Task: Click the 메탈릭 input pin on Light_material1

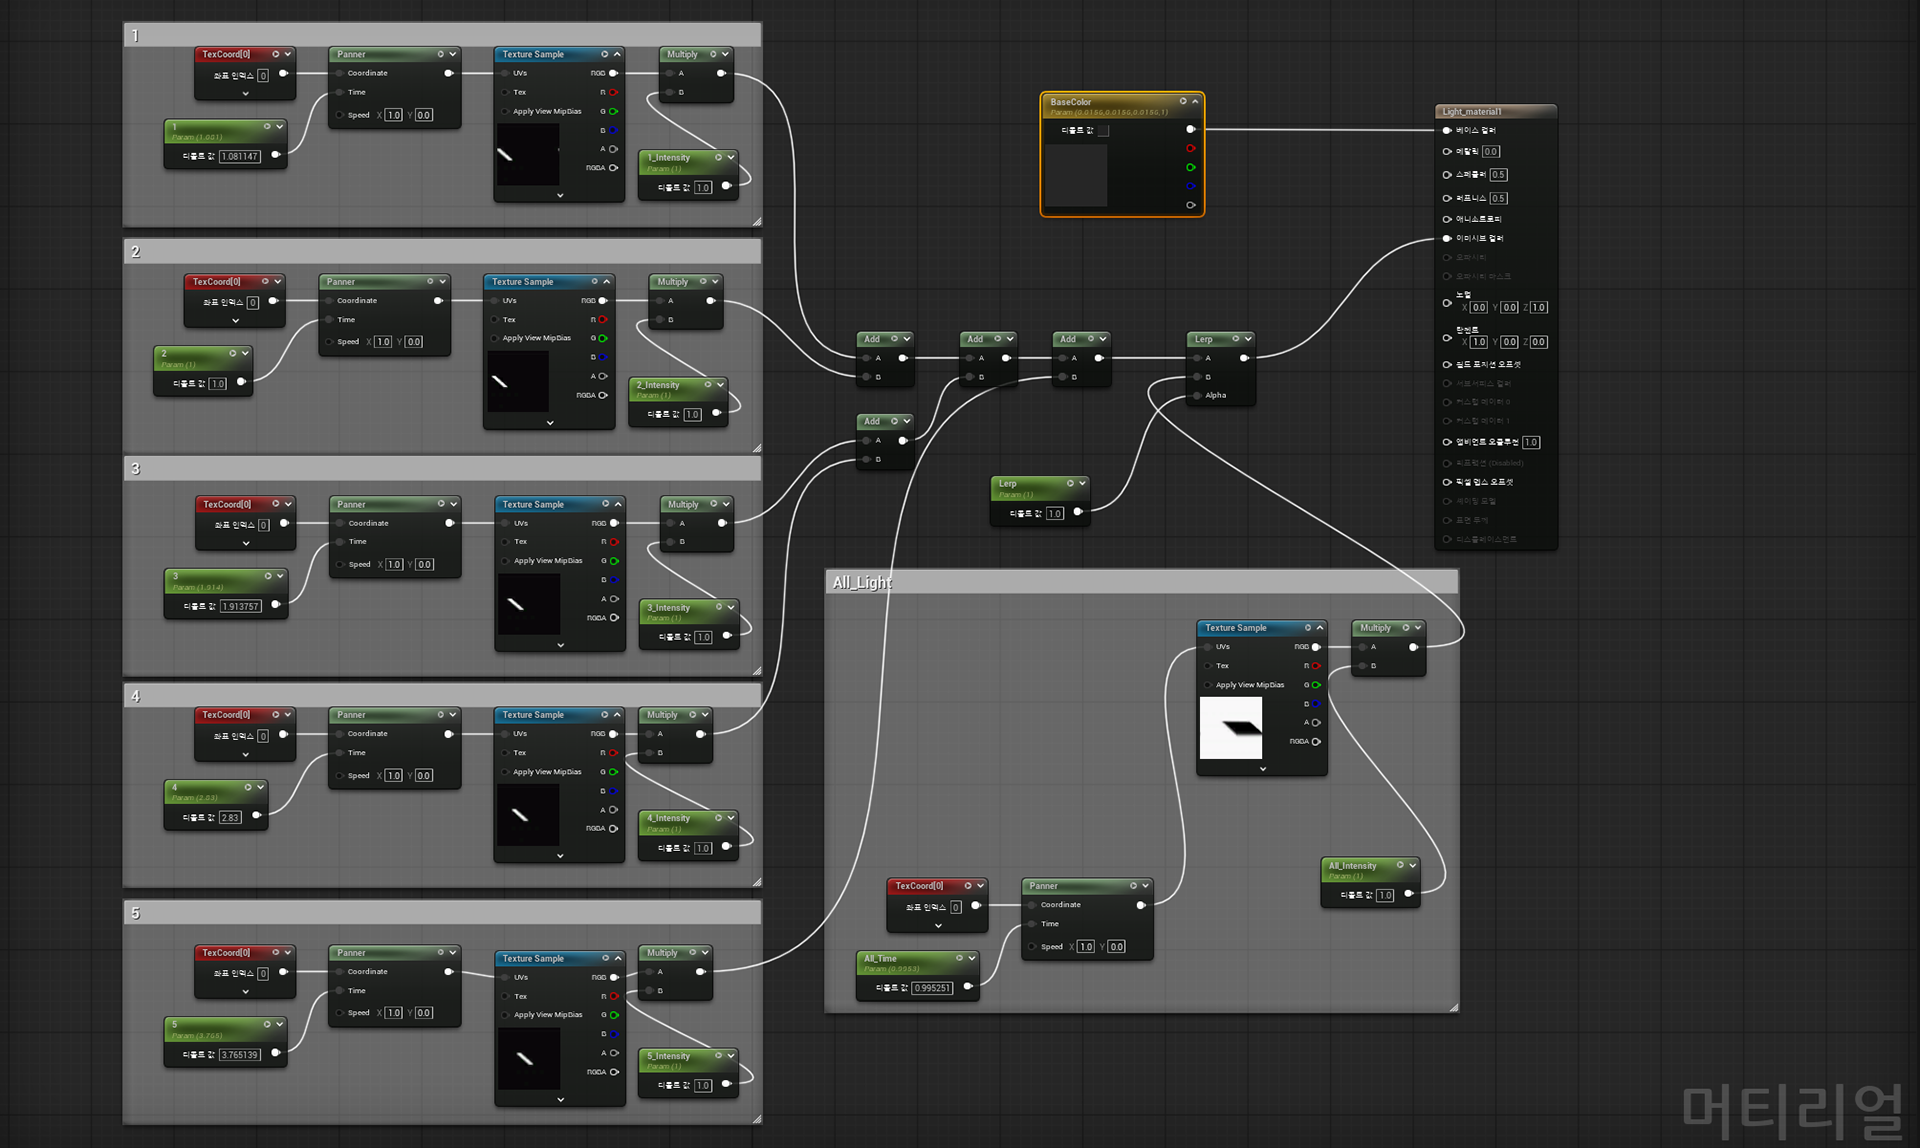Action: [1447, 152]
